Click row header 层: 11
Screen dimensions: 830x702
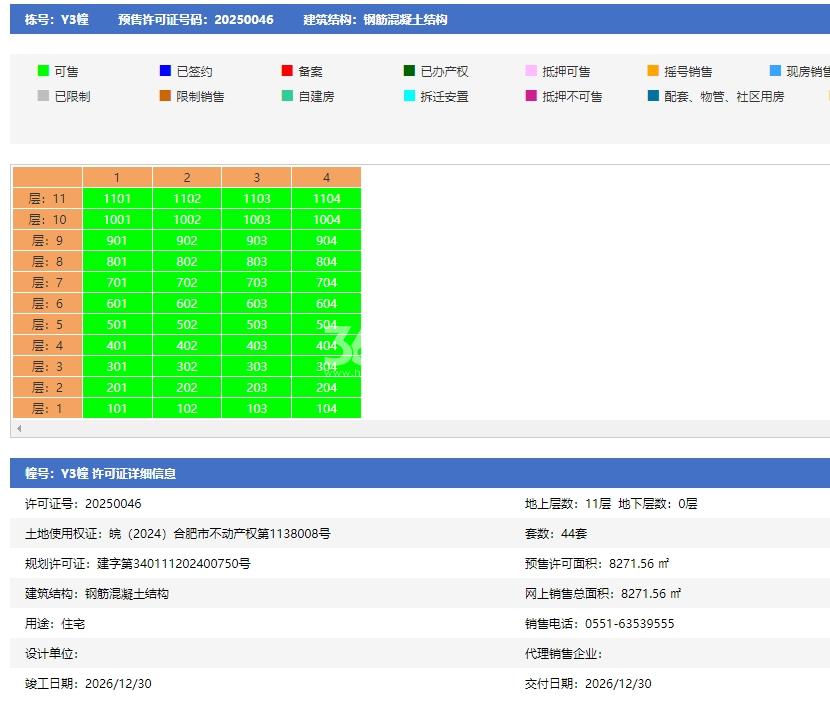[x=48, y=199]
